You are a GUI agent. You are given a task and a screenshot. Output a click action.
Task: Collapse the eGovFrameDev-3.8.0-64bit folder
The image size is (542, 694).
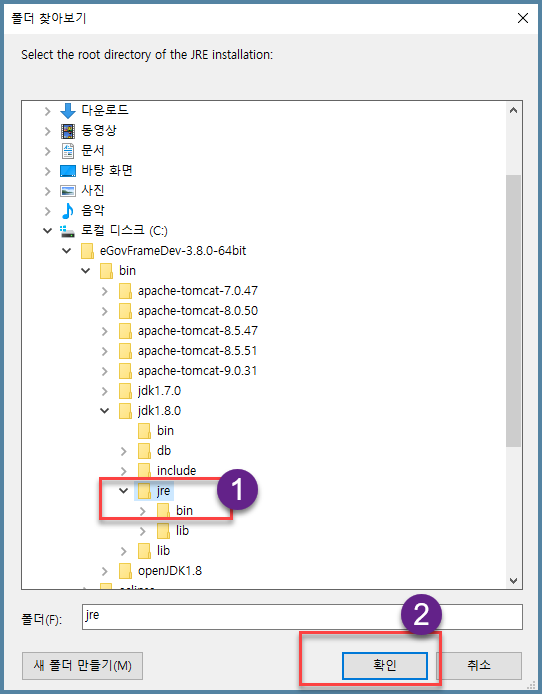tap(67, 251)
